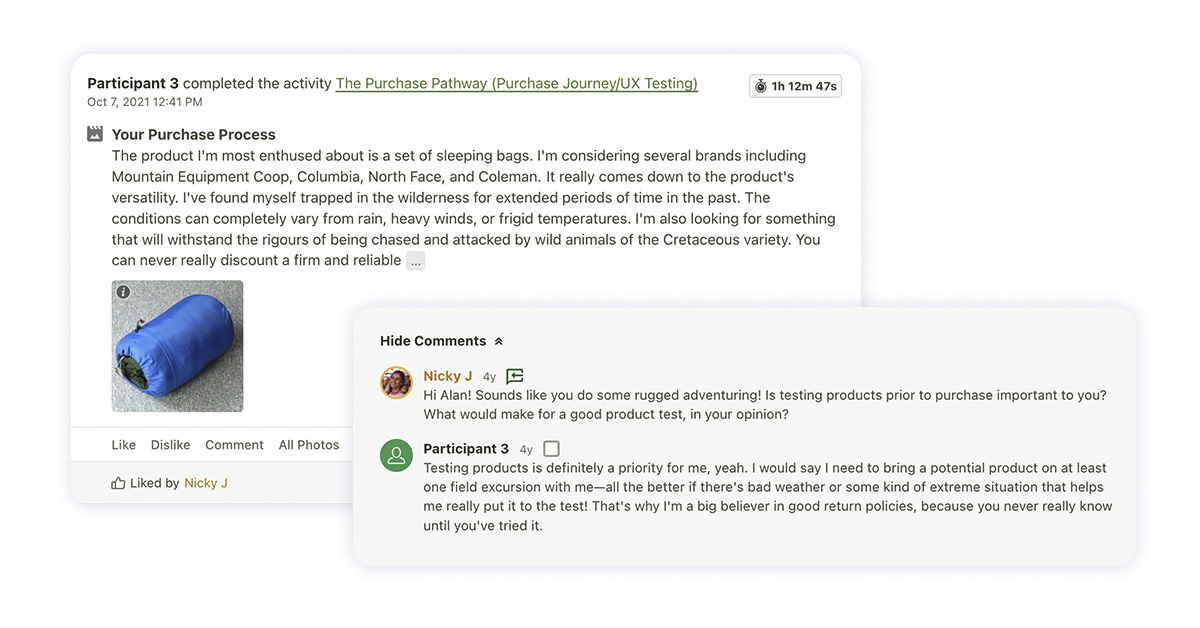Click the Hide Comments label
Viewport: 1200px width, 628px height.
coord(432,341)
